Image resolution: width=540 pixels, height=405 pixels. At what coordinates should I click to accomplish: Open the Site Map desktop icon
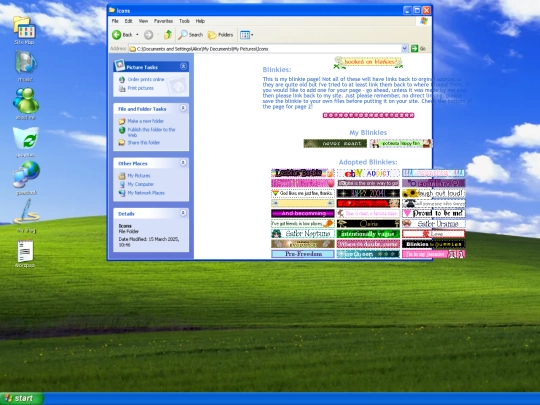pos(24,30)
